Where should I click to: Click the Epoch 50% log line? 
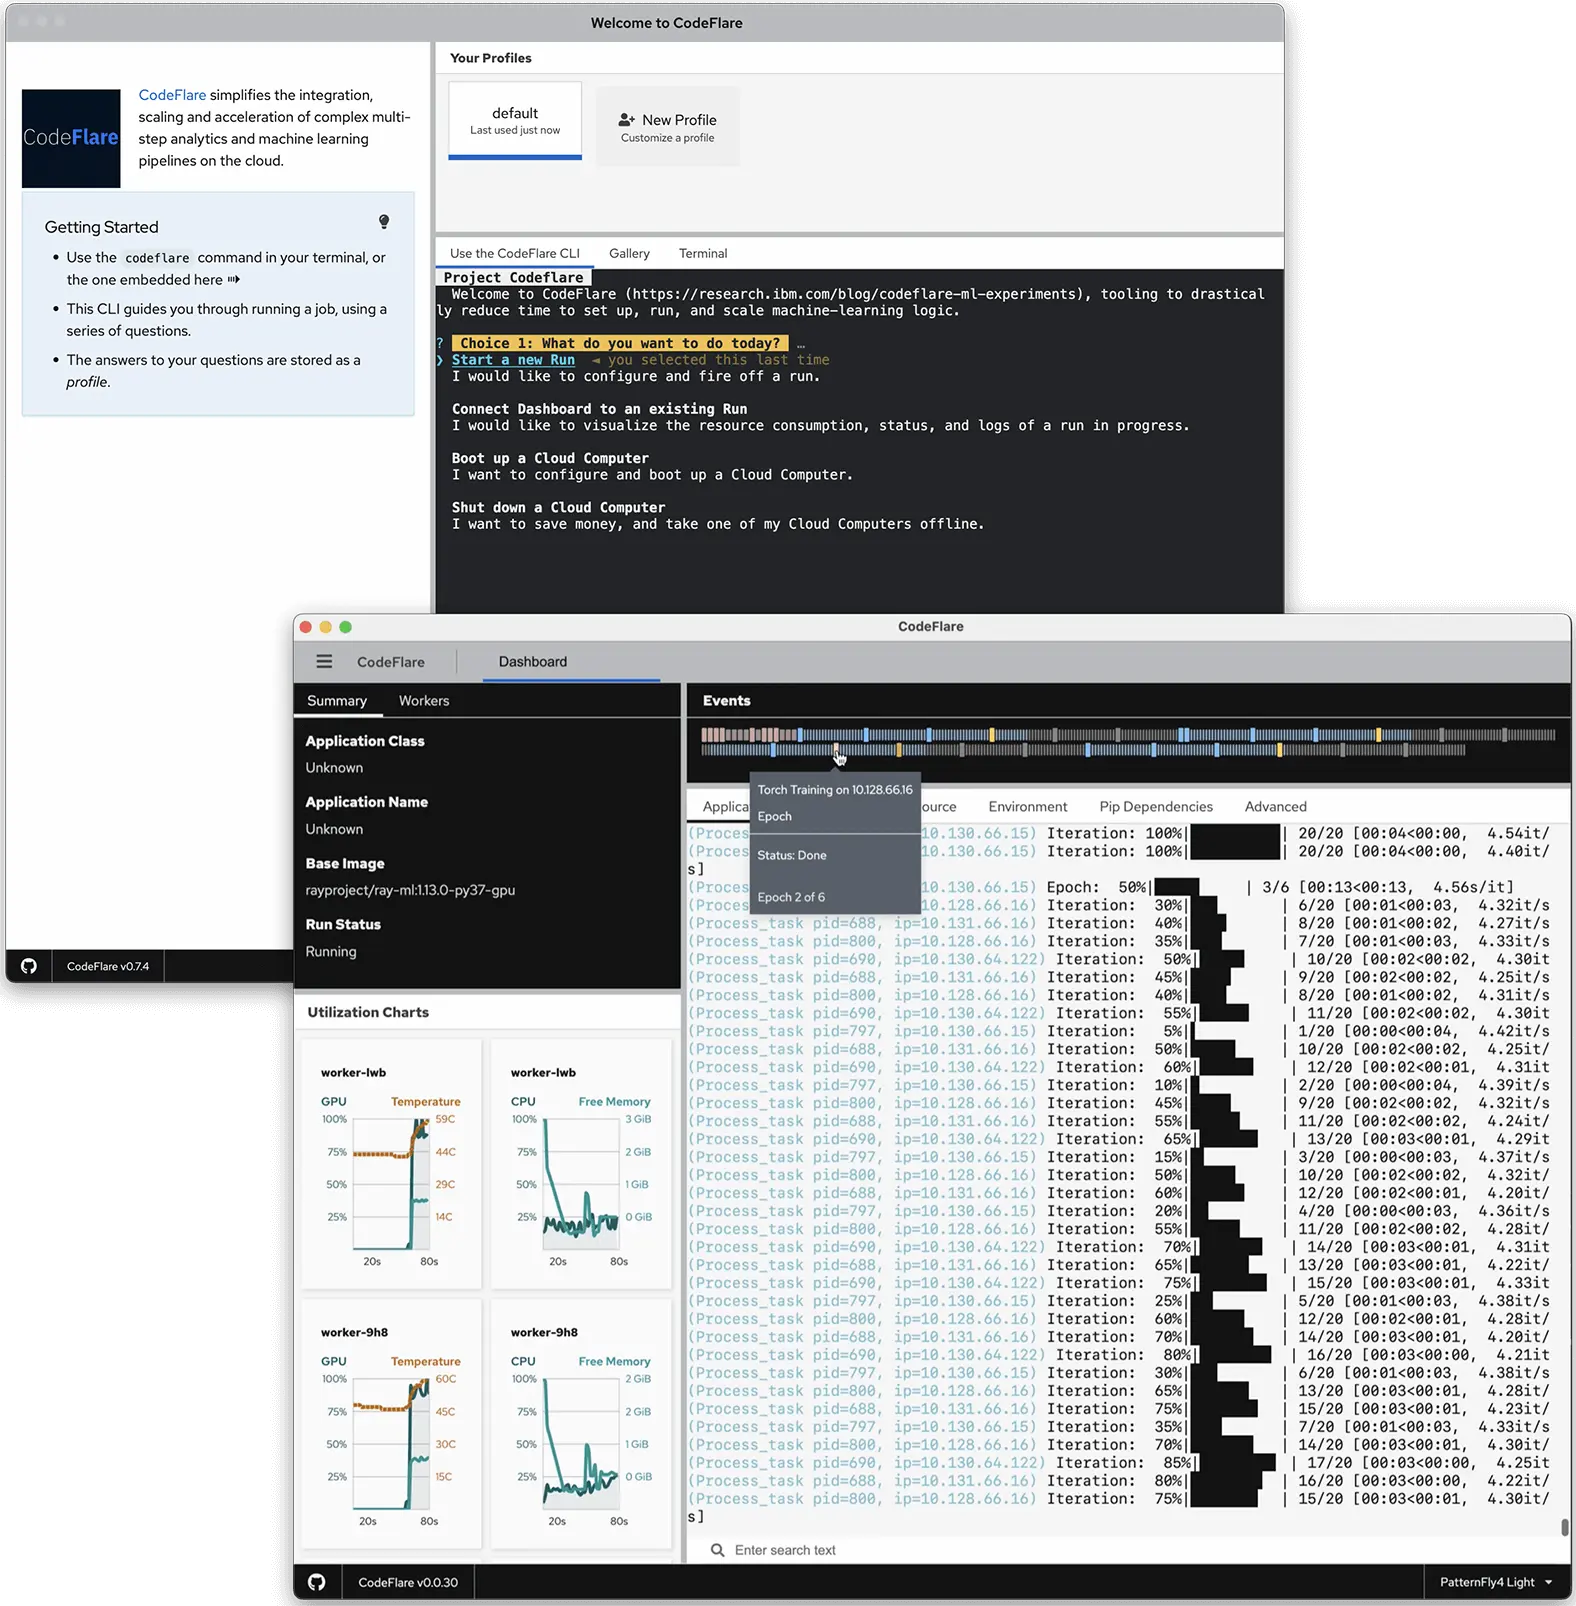1101,887
